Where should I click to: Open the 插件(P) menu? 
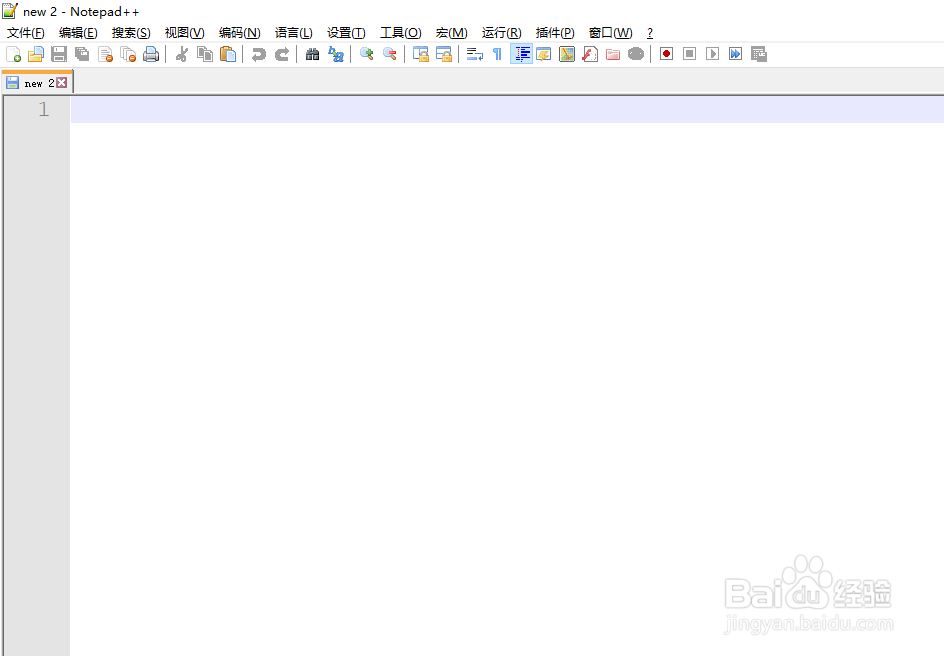tap(555, 32)
